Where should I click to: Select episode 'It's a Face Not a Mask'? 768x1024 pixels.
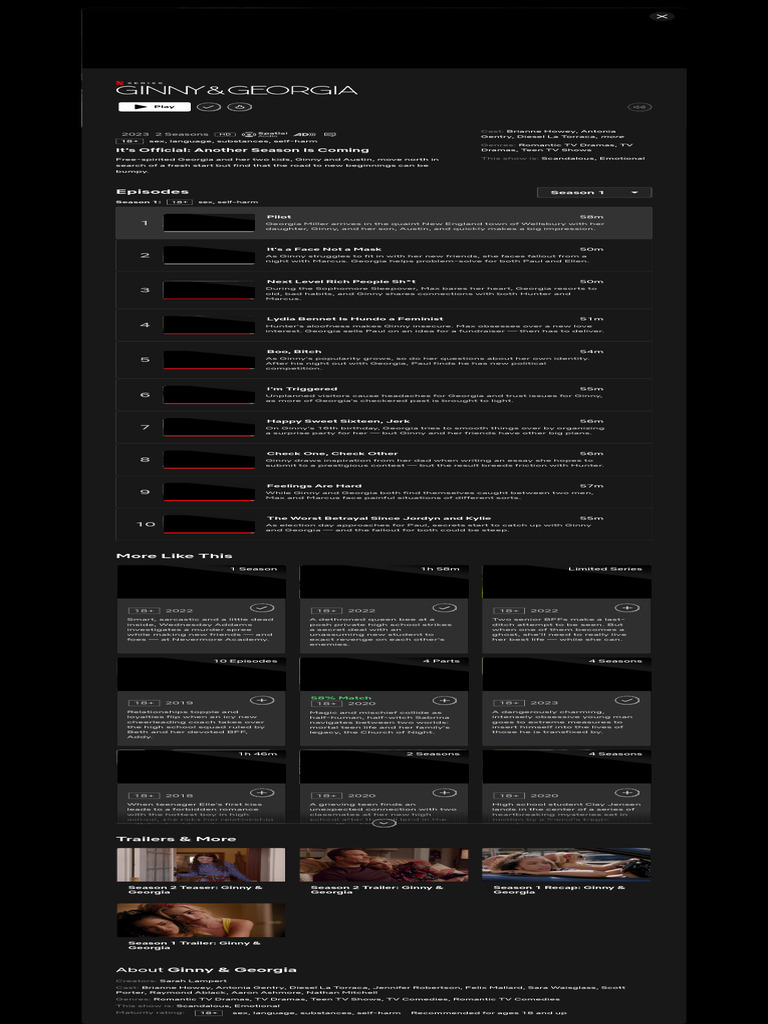click(384, 255)
